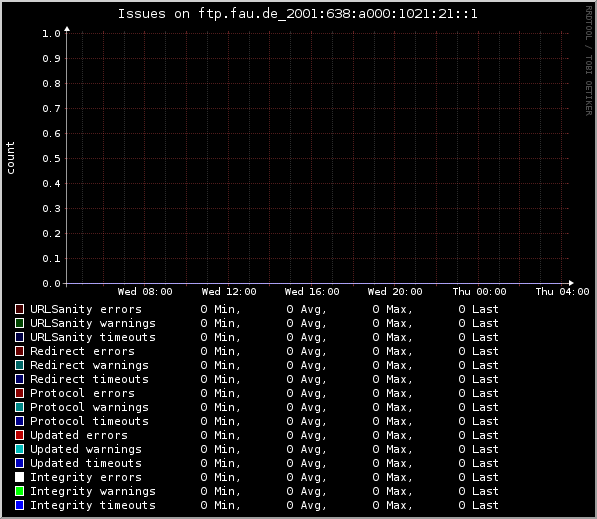Click the Thu 00:00 time axis label
The width and height of the screenshot is (597, 519).
click(479, 292)
